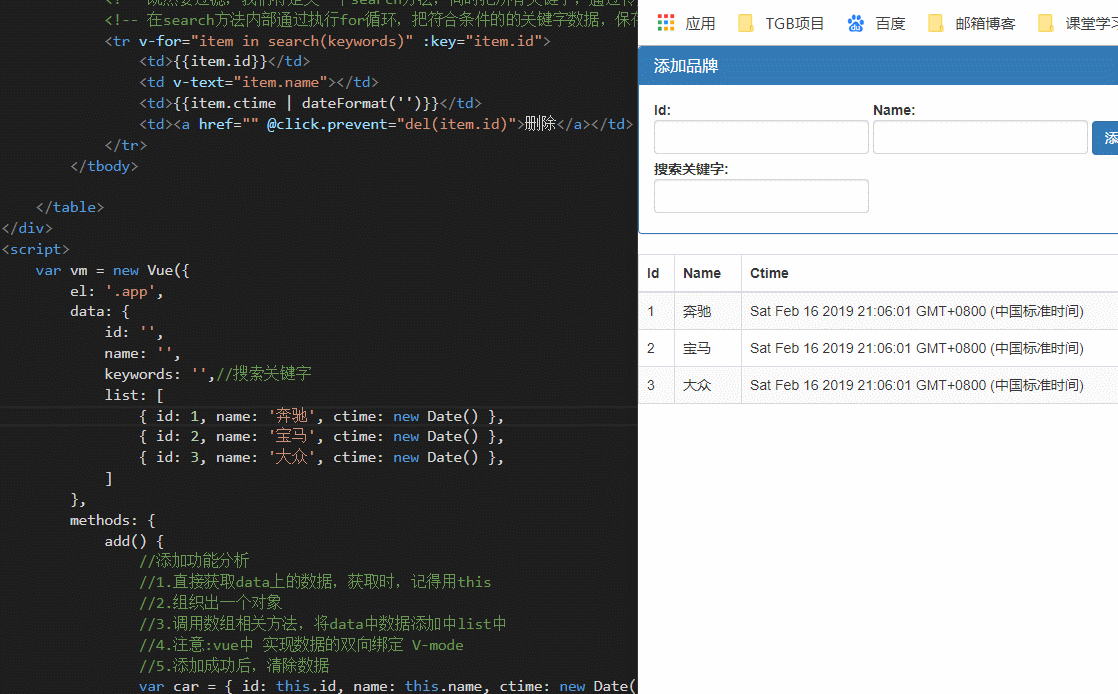Select the Ctime value in row 1
Image resolution: width=1118 pixels, height=694 pixels.
pyautogui.click(x=916, y=311)
